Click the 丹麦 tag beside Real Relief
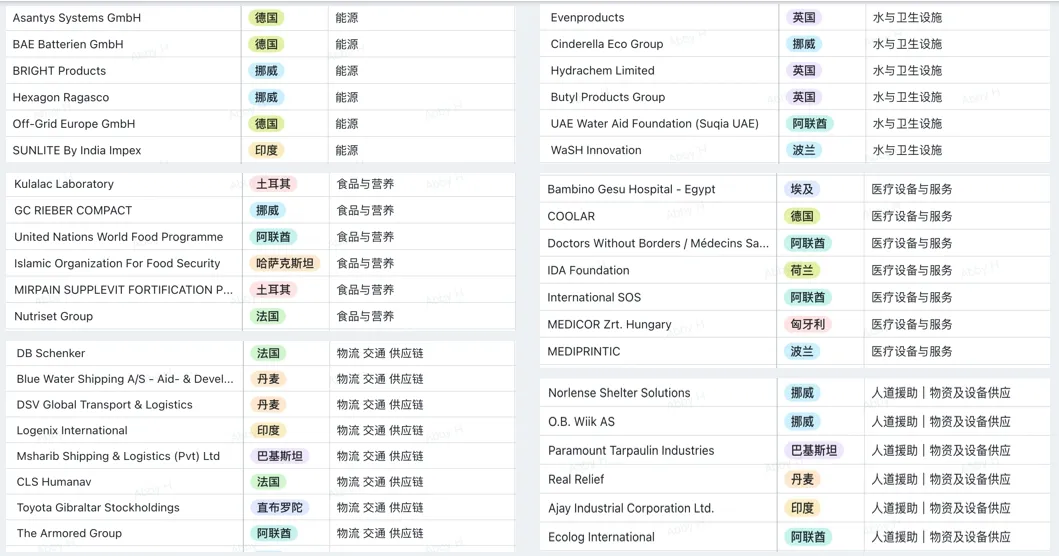Screen dimensions: 1059x556 coord(802,480)
